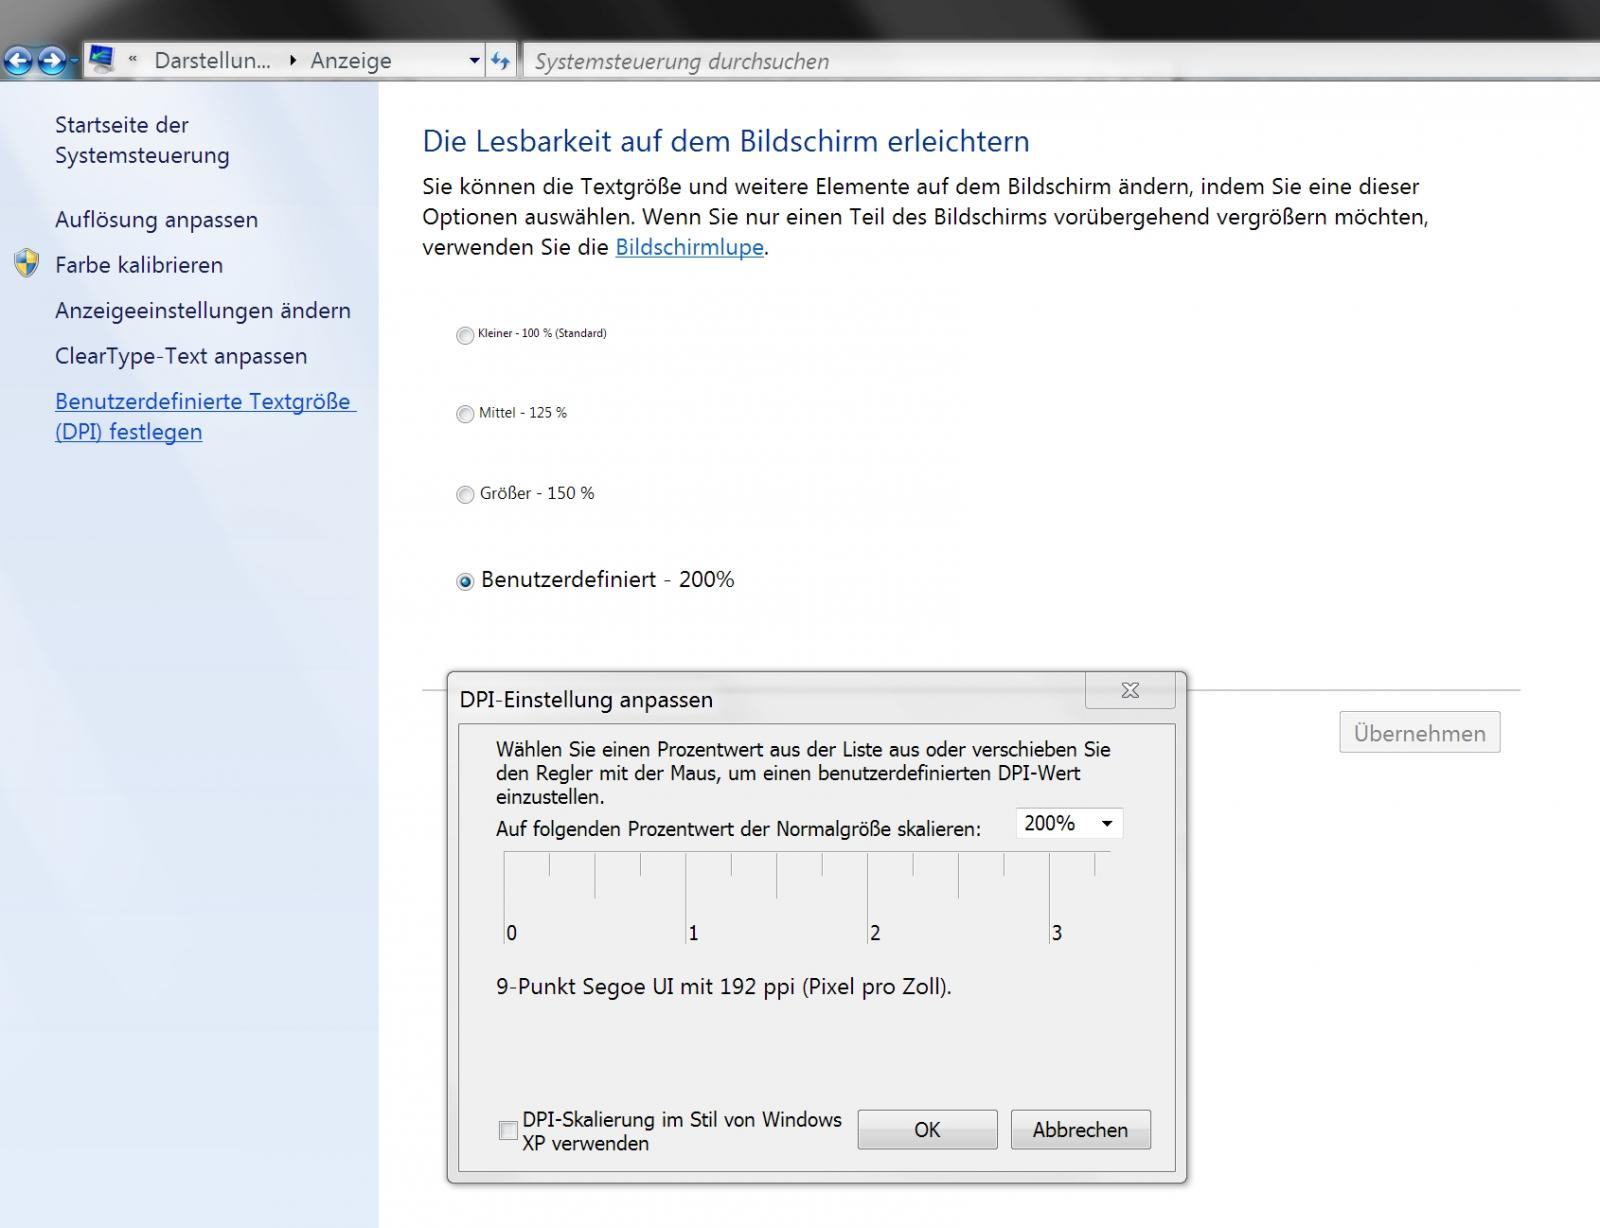Open Anzeigeeinstellungen ändern link
1600x1228 pixels.
coord(203,310)
